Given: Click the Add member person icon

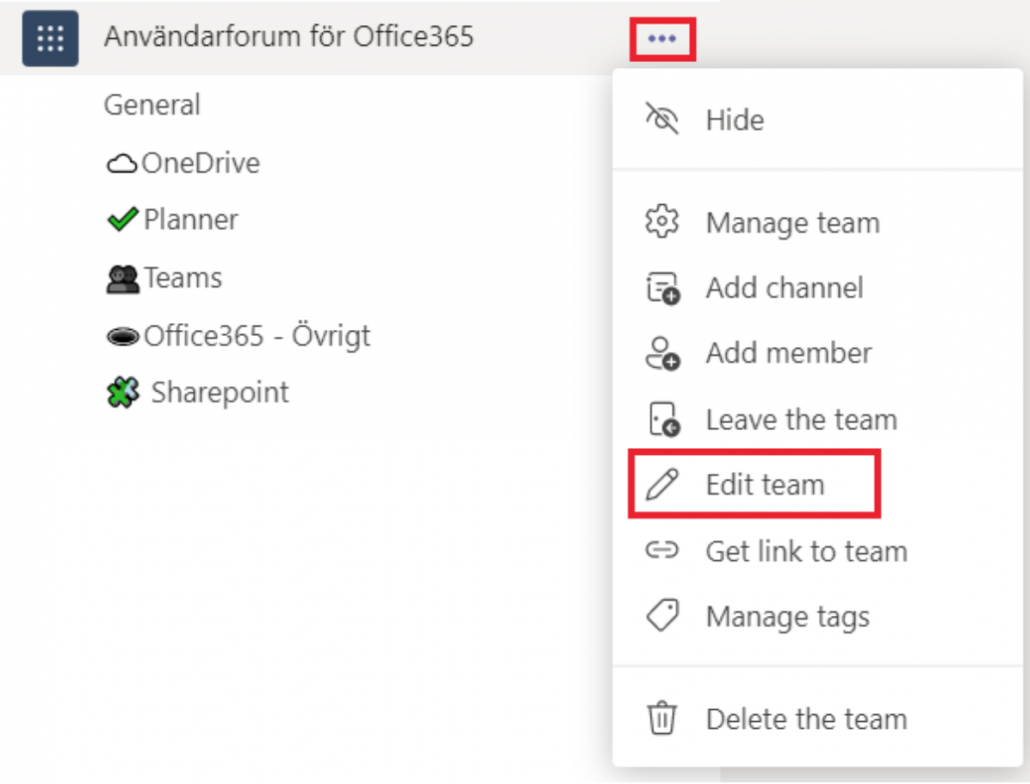Looking at the screenshot, I should [x=662, y=353].
